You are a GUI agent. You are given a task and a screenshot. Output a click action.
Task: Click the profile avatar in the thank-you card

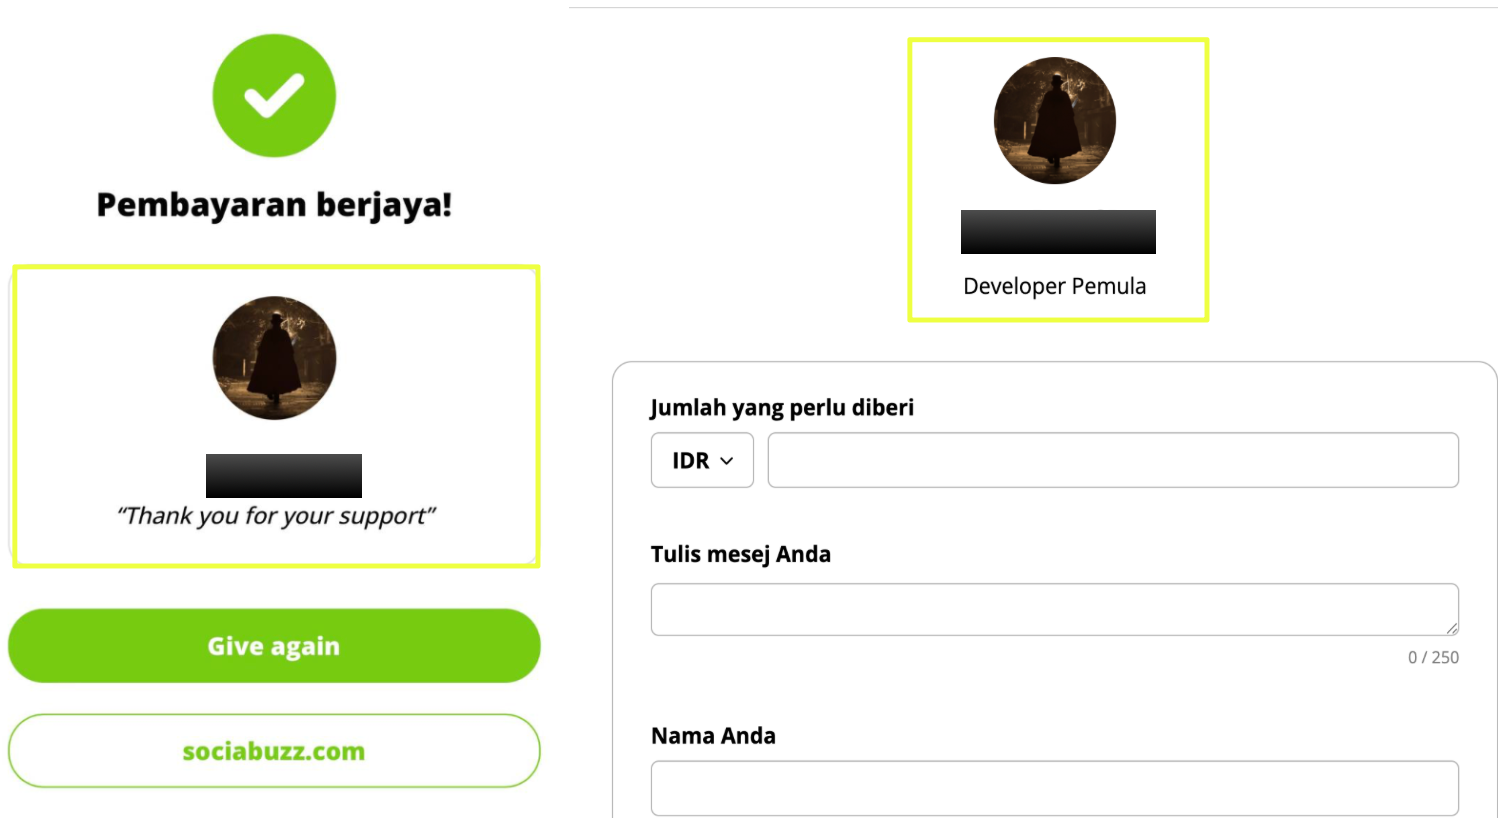coord(274,358)
